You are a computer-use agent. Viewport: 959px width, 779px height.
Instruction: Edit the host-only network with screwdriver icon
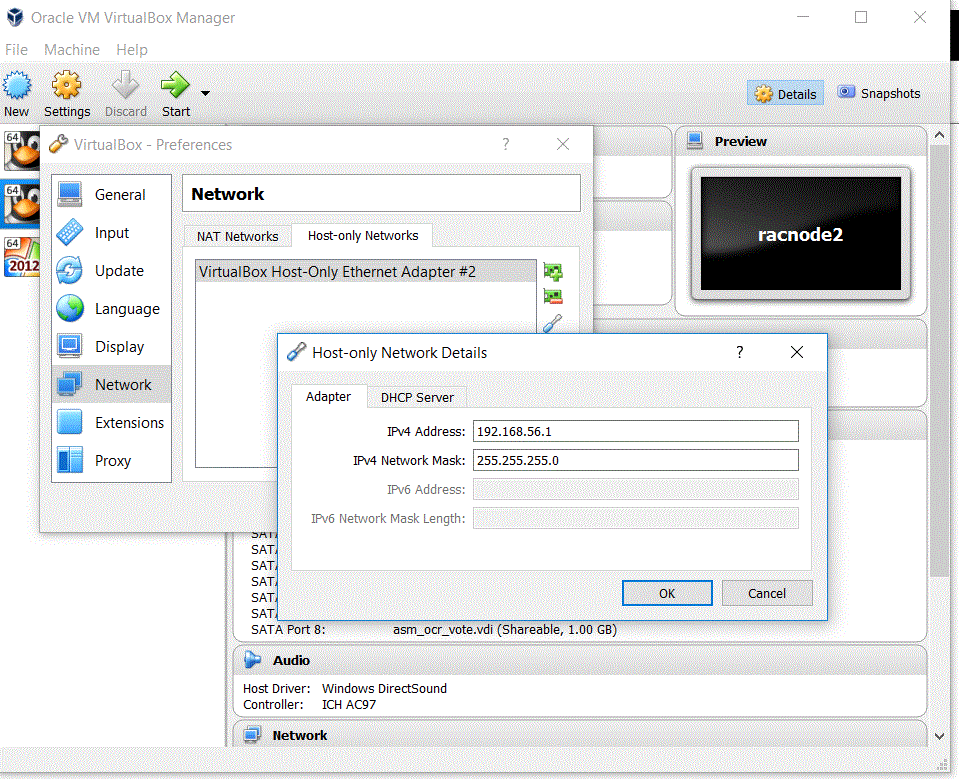(554, 321)
